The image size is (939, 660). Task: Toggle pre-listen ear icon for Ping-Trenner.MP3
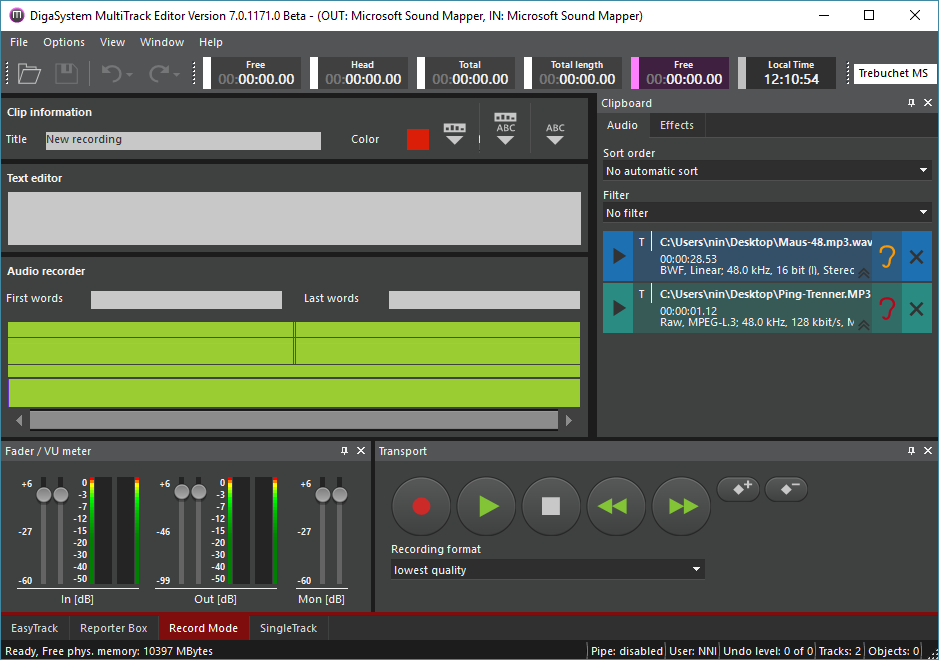click(886, 308)
